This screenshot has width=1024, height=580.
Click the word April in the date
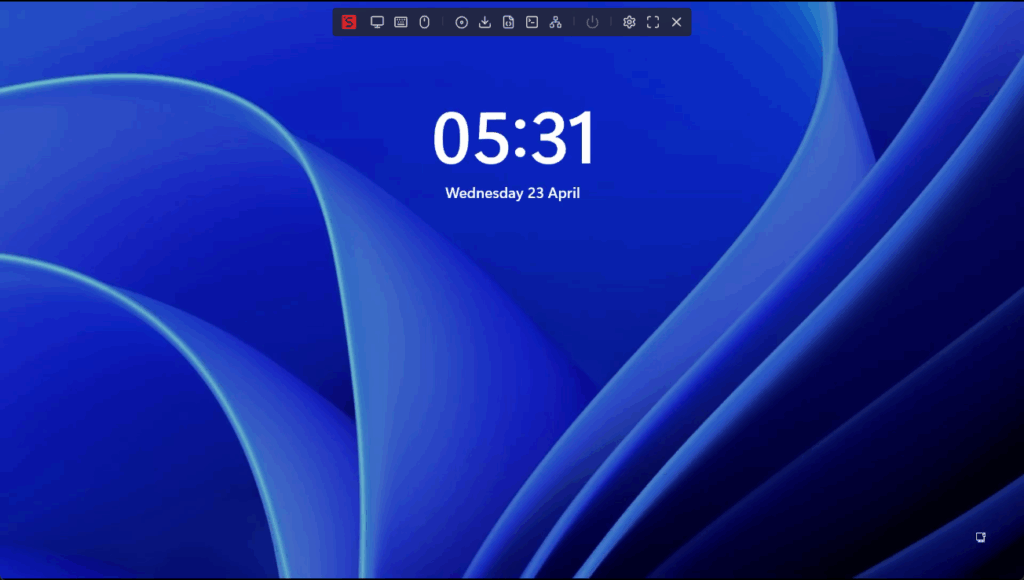point(562,193)
